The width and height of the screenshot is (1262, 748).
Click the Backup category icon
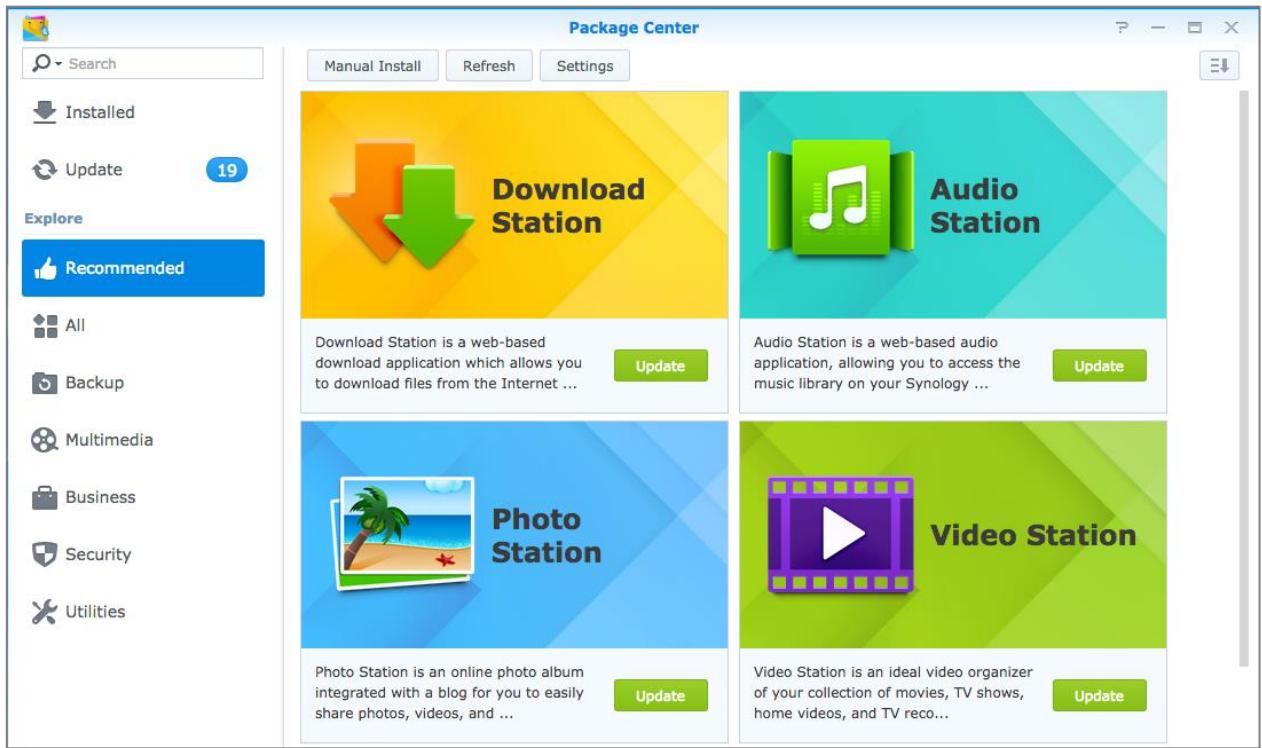[x=45, y=383]
